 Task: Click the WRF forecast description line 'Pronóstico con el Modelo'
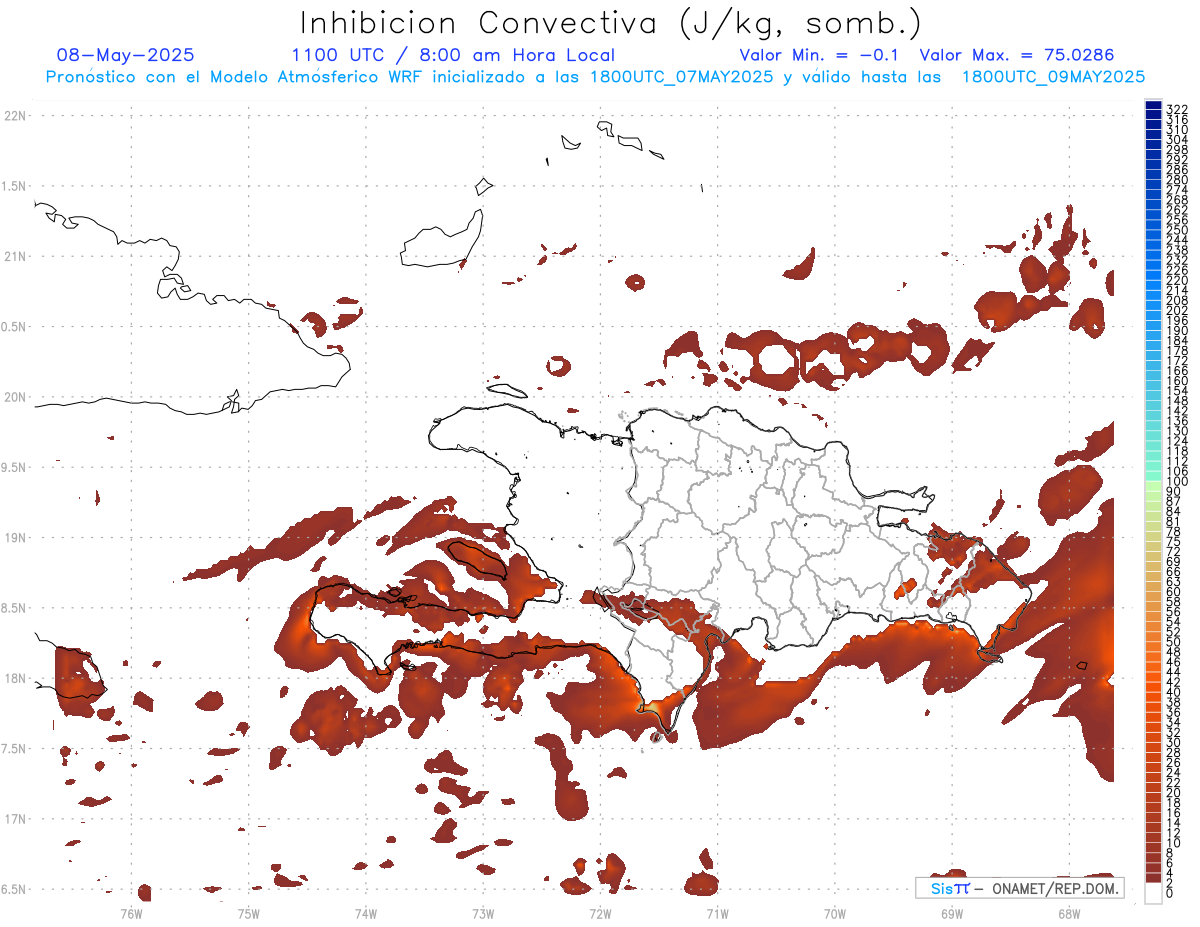(595, 77)
